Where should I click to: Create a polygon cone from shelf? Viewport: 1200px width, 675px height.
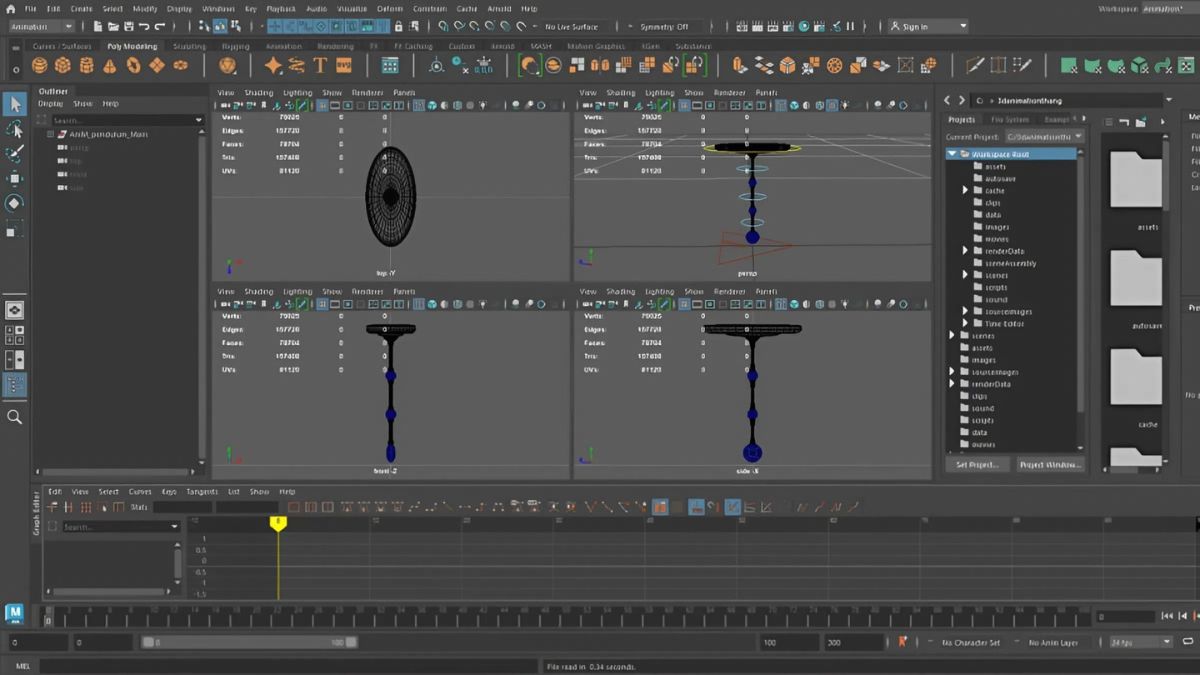(x=110, y=65)
